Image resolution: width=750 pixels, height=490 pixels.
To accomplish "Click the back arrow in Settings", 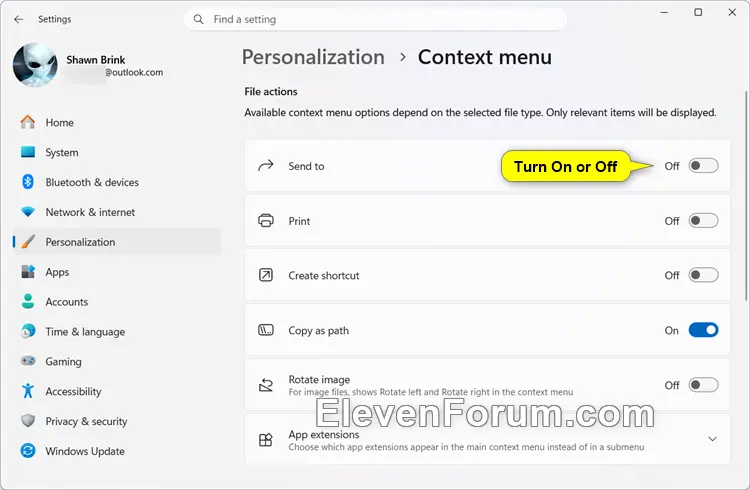I will point(19,19).
